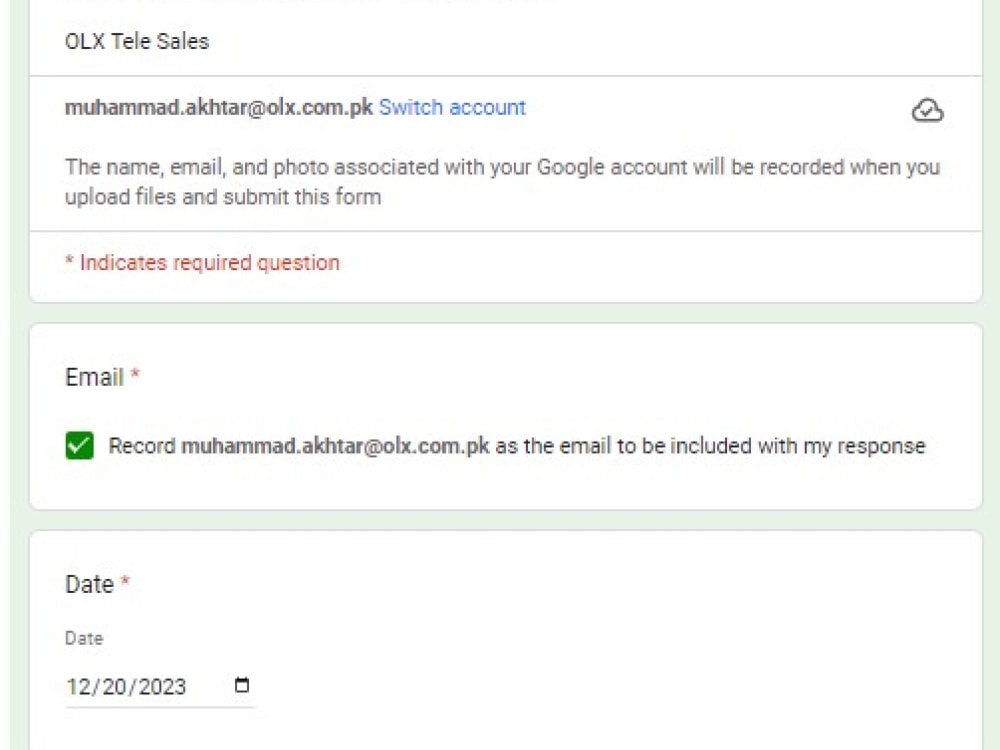This screenshot has height=750, width=1000.
Task: Select the month segment of the date
Action: (79, 687)
